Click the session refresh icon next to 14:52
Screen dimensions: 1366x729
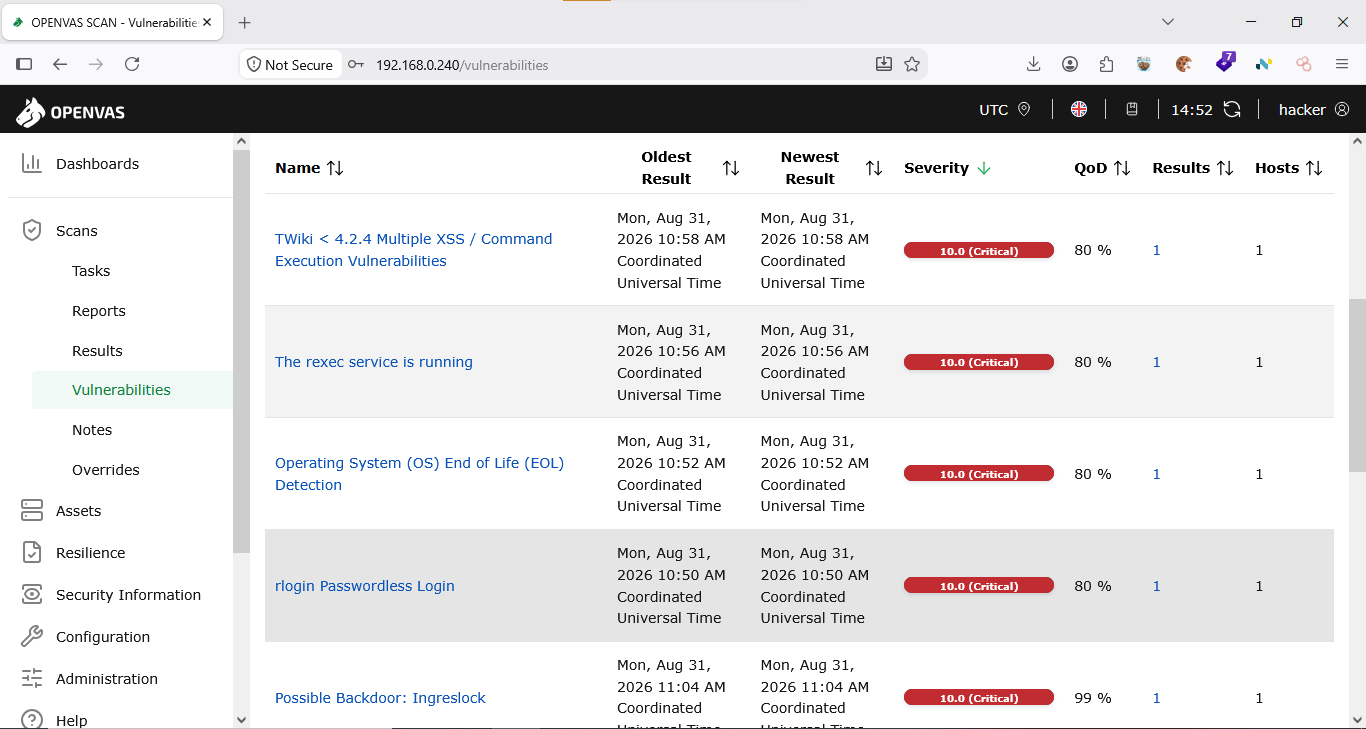[1232, 109]
